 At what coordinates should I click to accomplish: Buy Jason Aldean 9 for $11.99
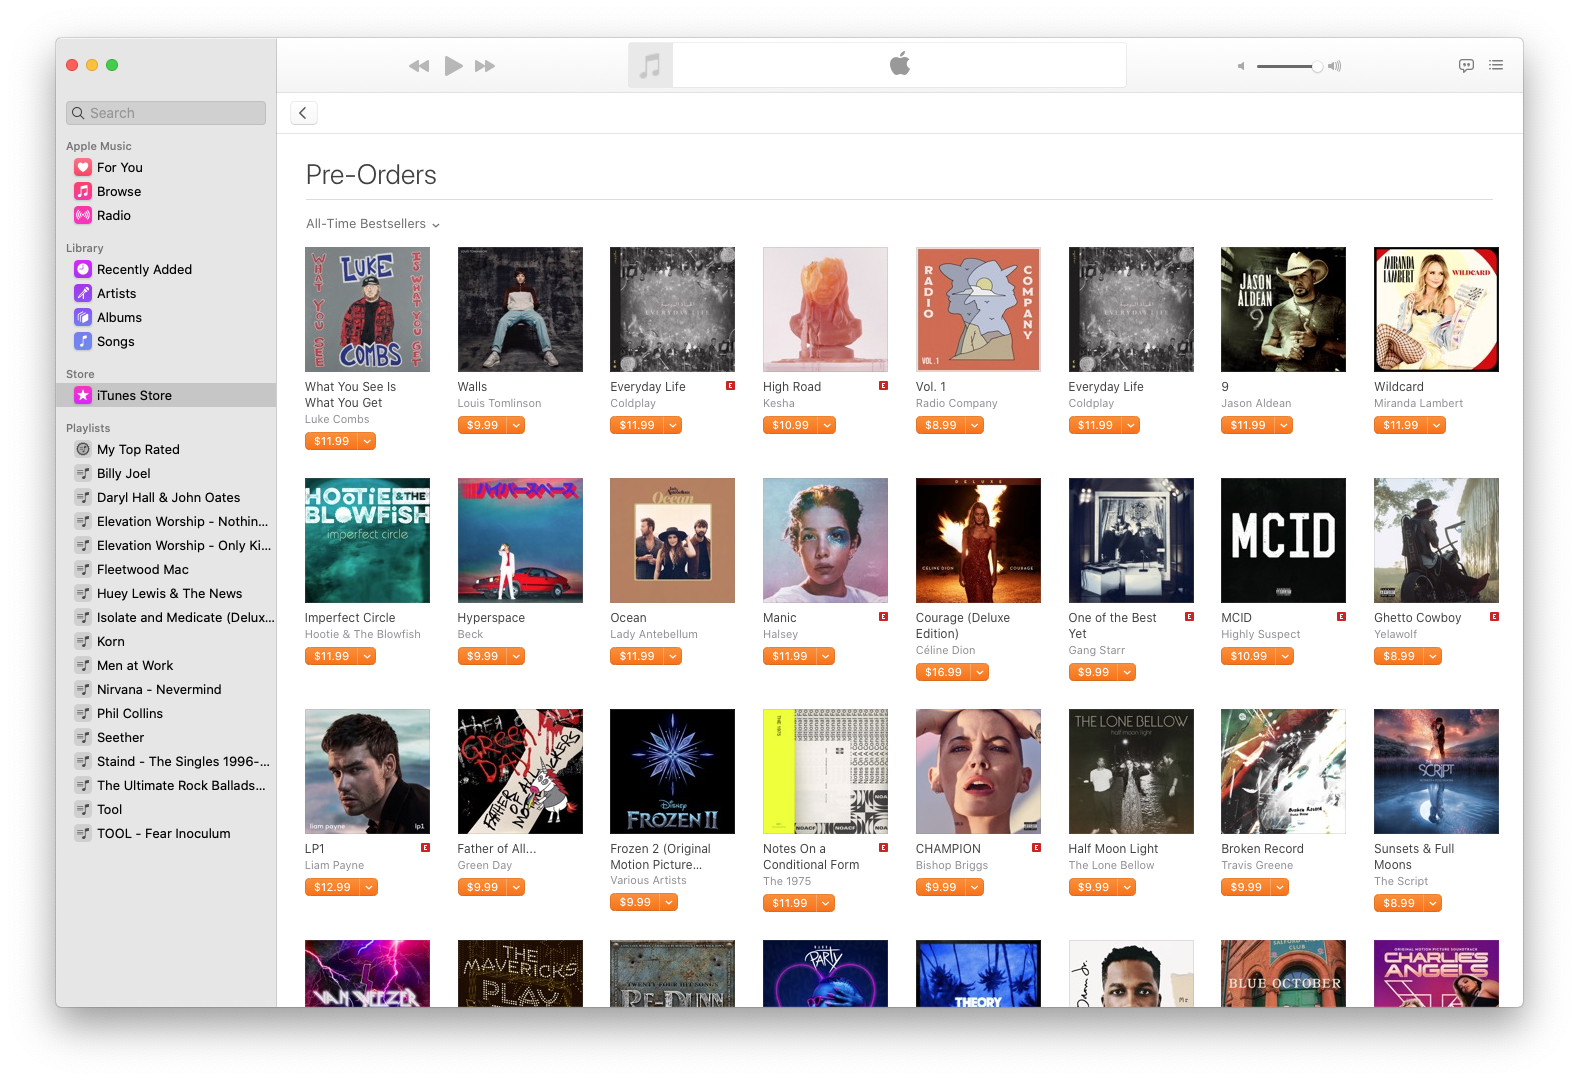(1248, 426)
